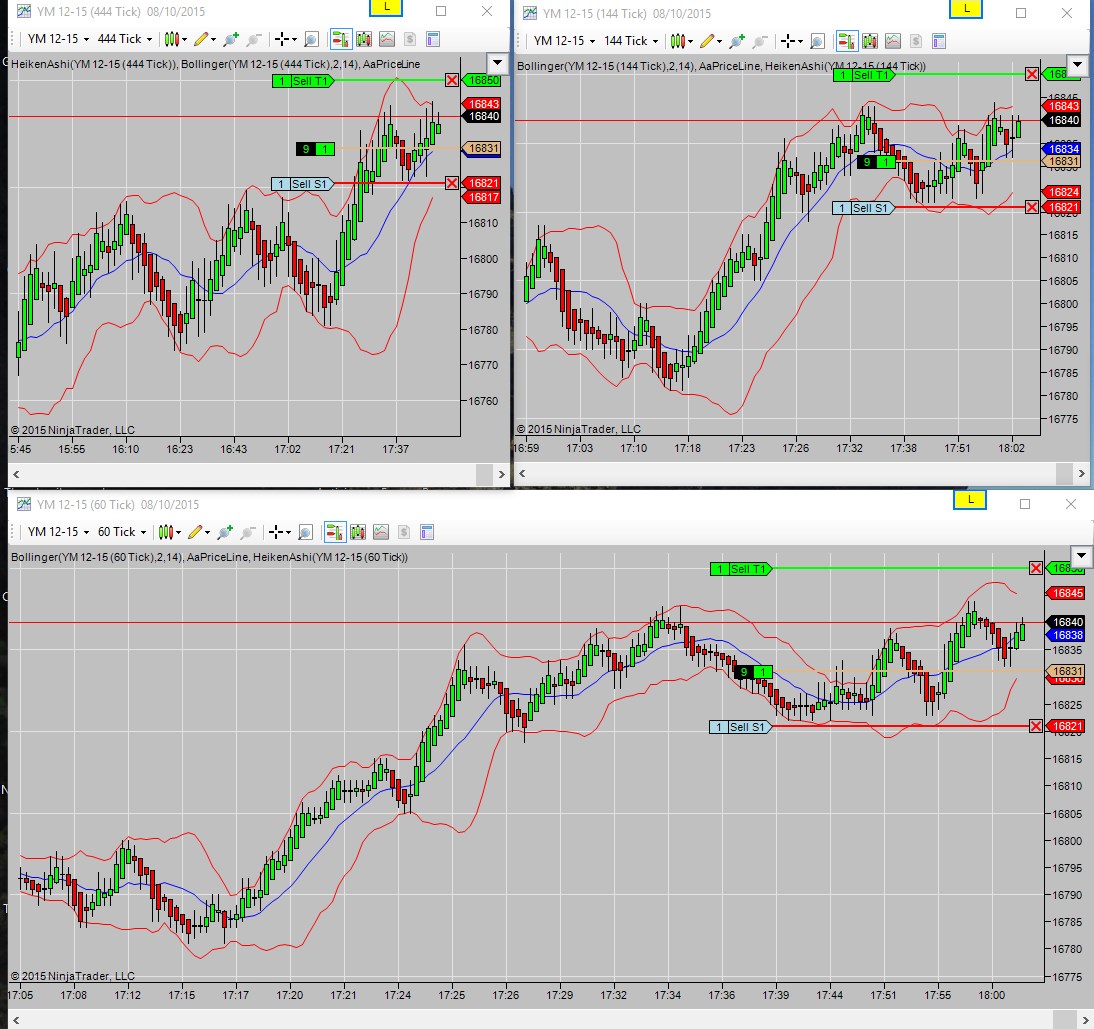Click position marker 9 1 in 444 Tick chart
Image resolution: width=1094 pixels, height=1029 pixels.
(315, 149)
